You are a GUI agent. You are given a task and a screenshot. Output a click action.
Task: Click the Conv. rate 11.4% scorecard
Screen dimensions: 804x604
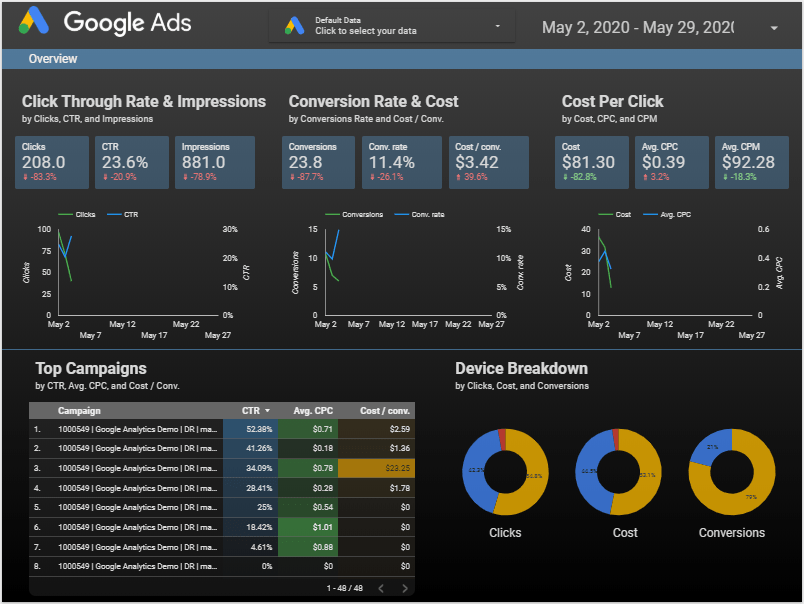point(402,162)
